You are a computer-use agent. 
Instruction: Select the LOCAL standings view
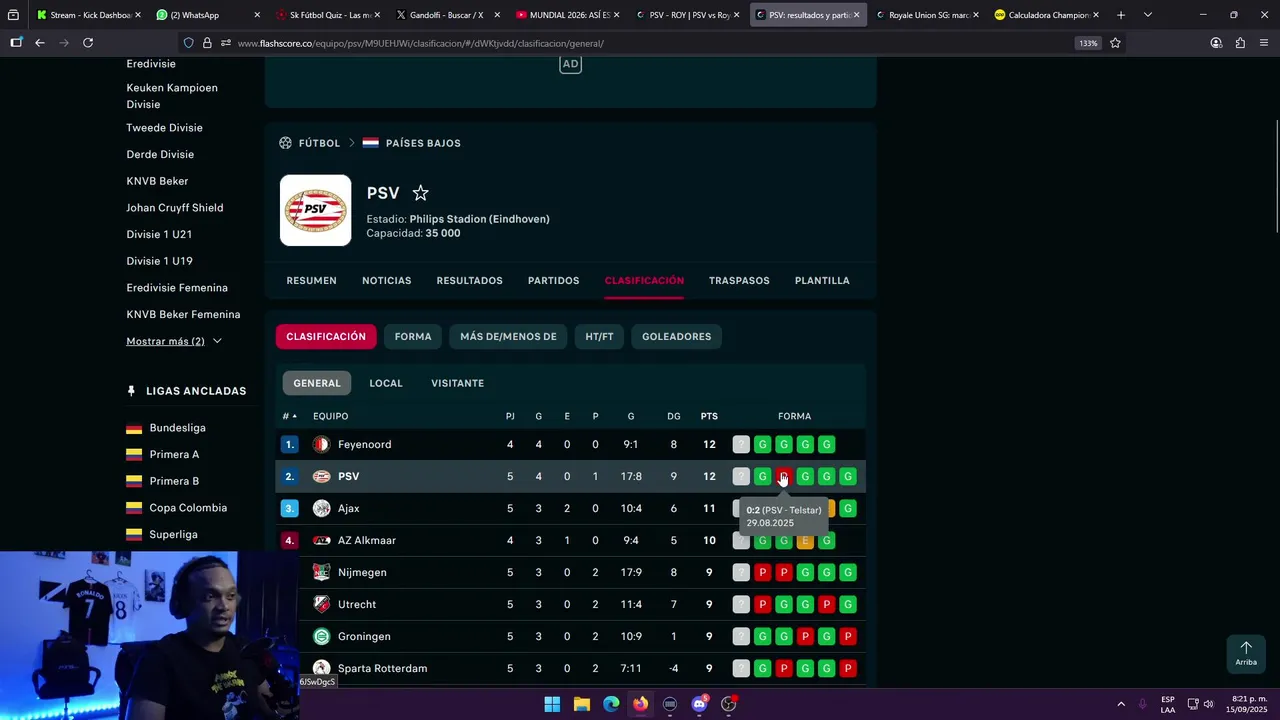click(386, 383)
